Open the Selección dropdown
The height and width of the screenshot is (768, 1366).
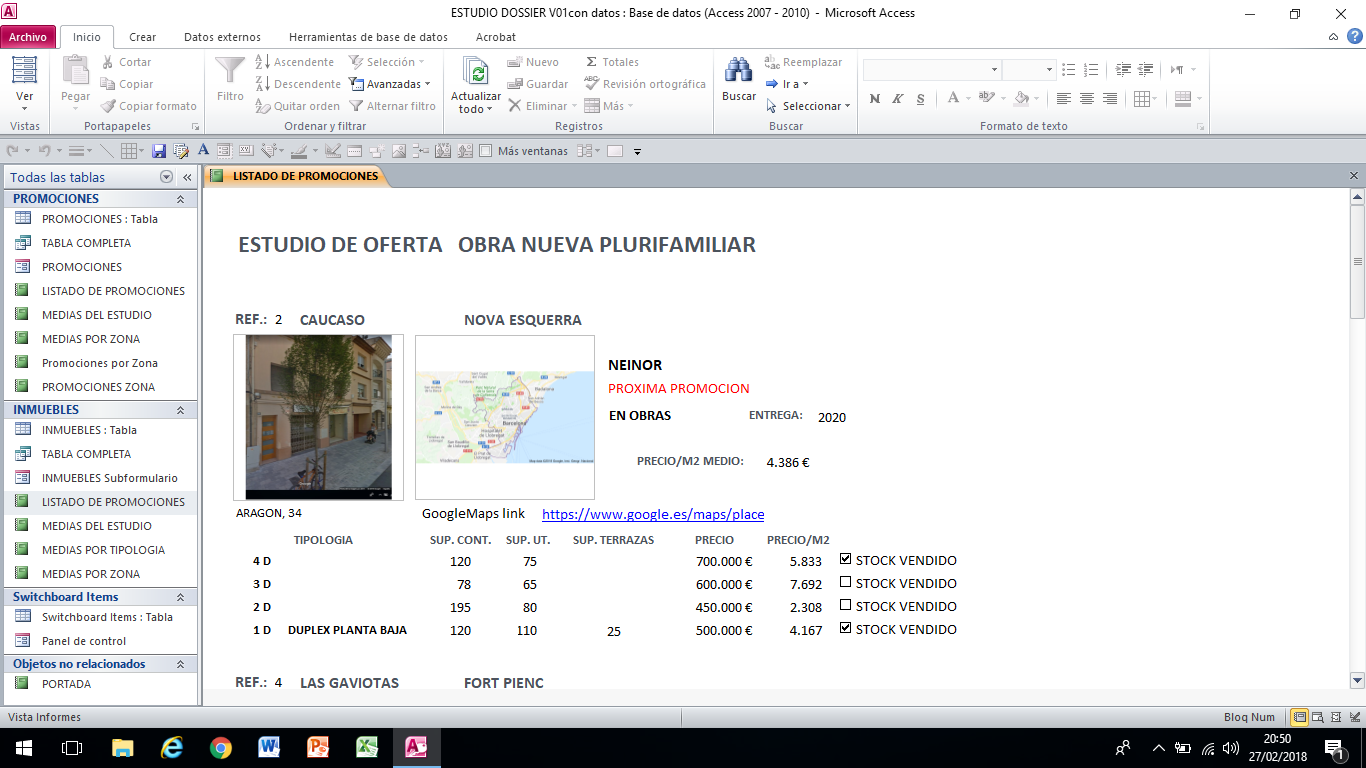coord(385,62)
